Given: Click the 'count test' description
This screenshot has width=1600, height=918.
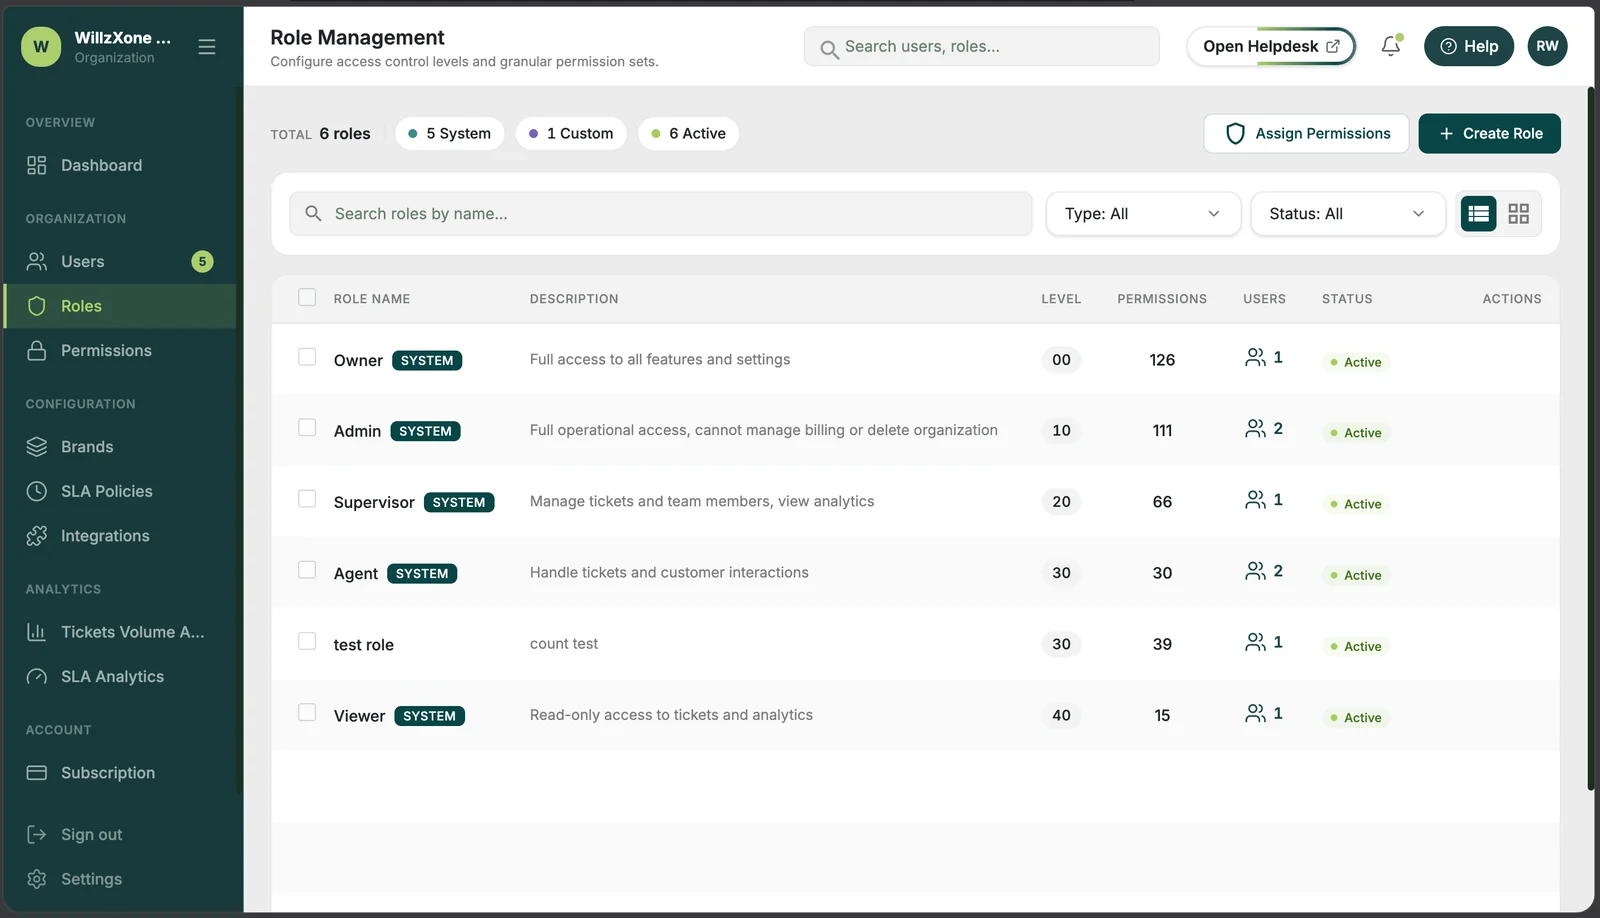Looking at the screenshot, I should 564,644.
